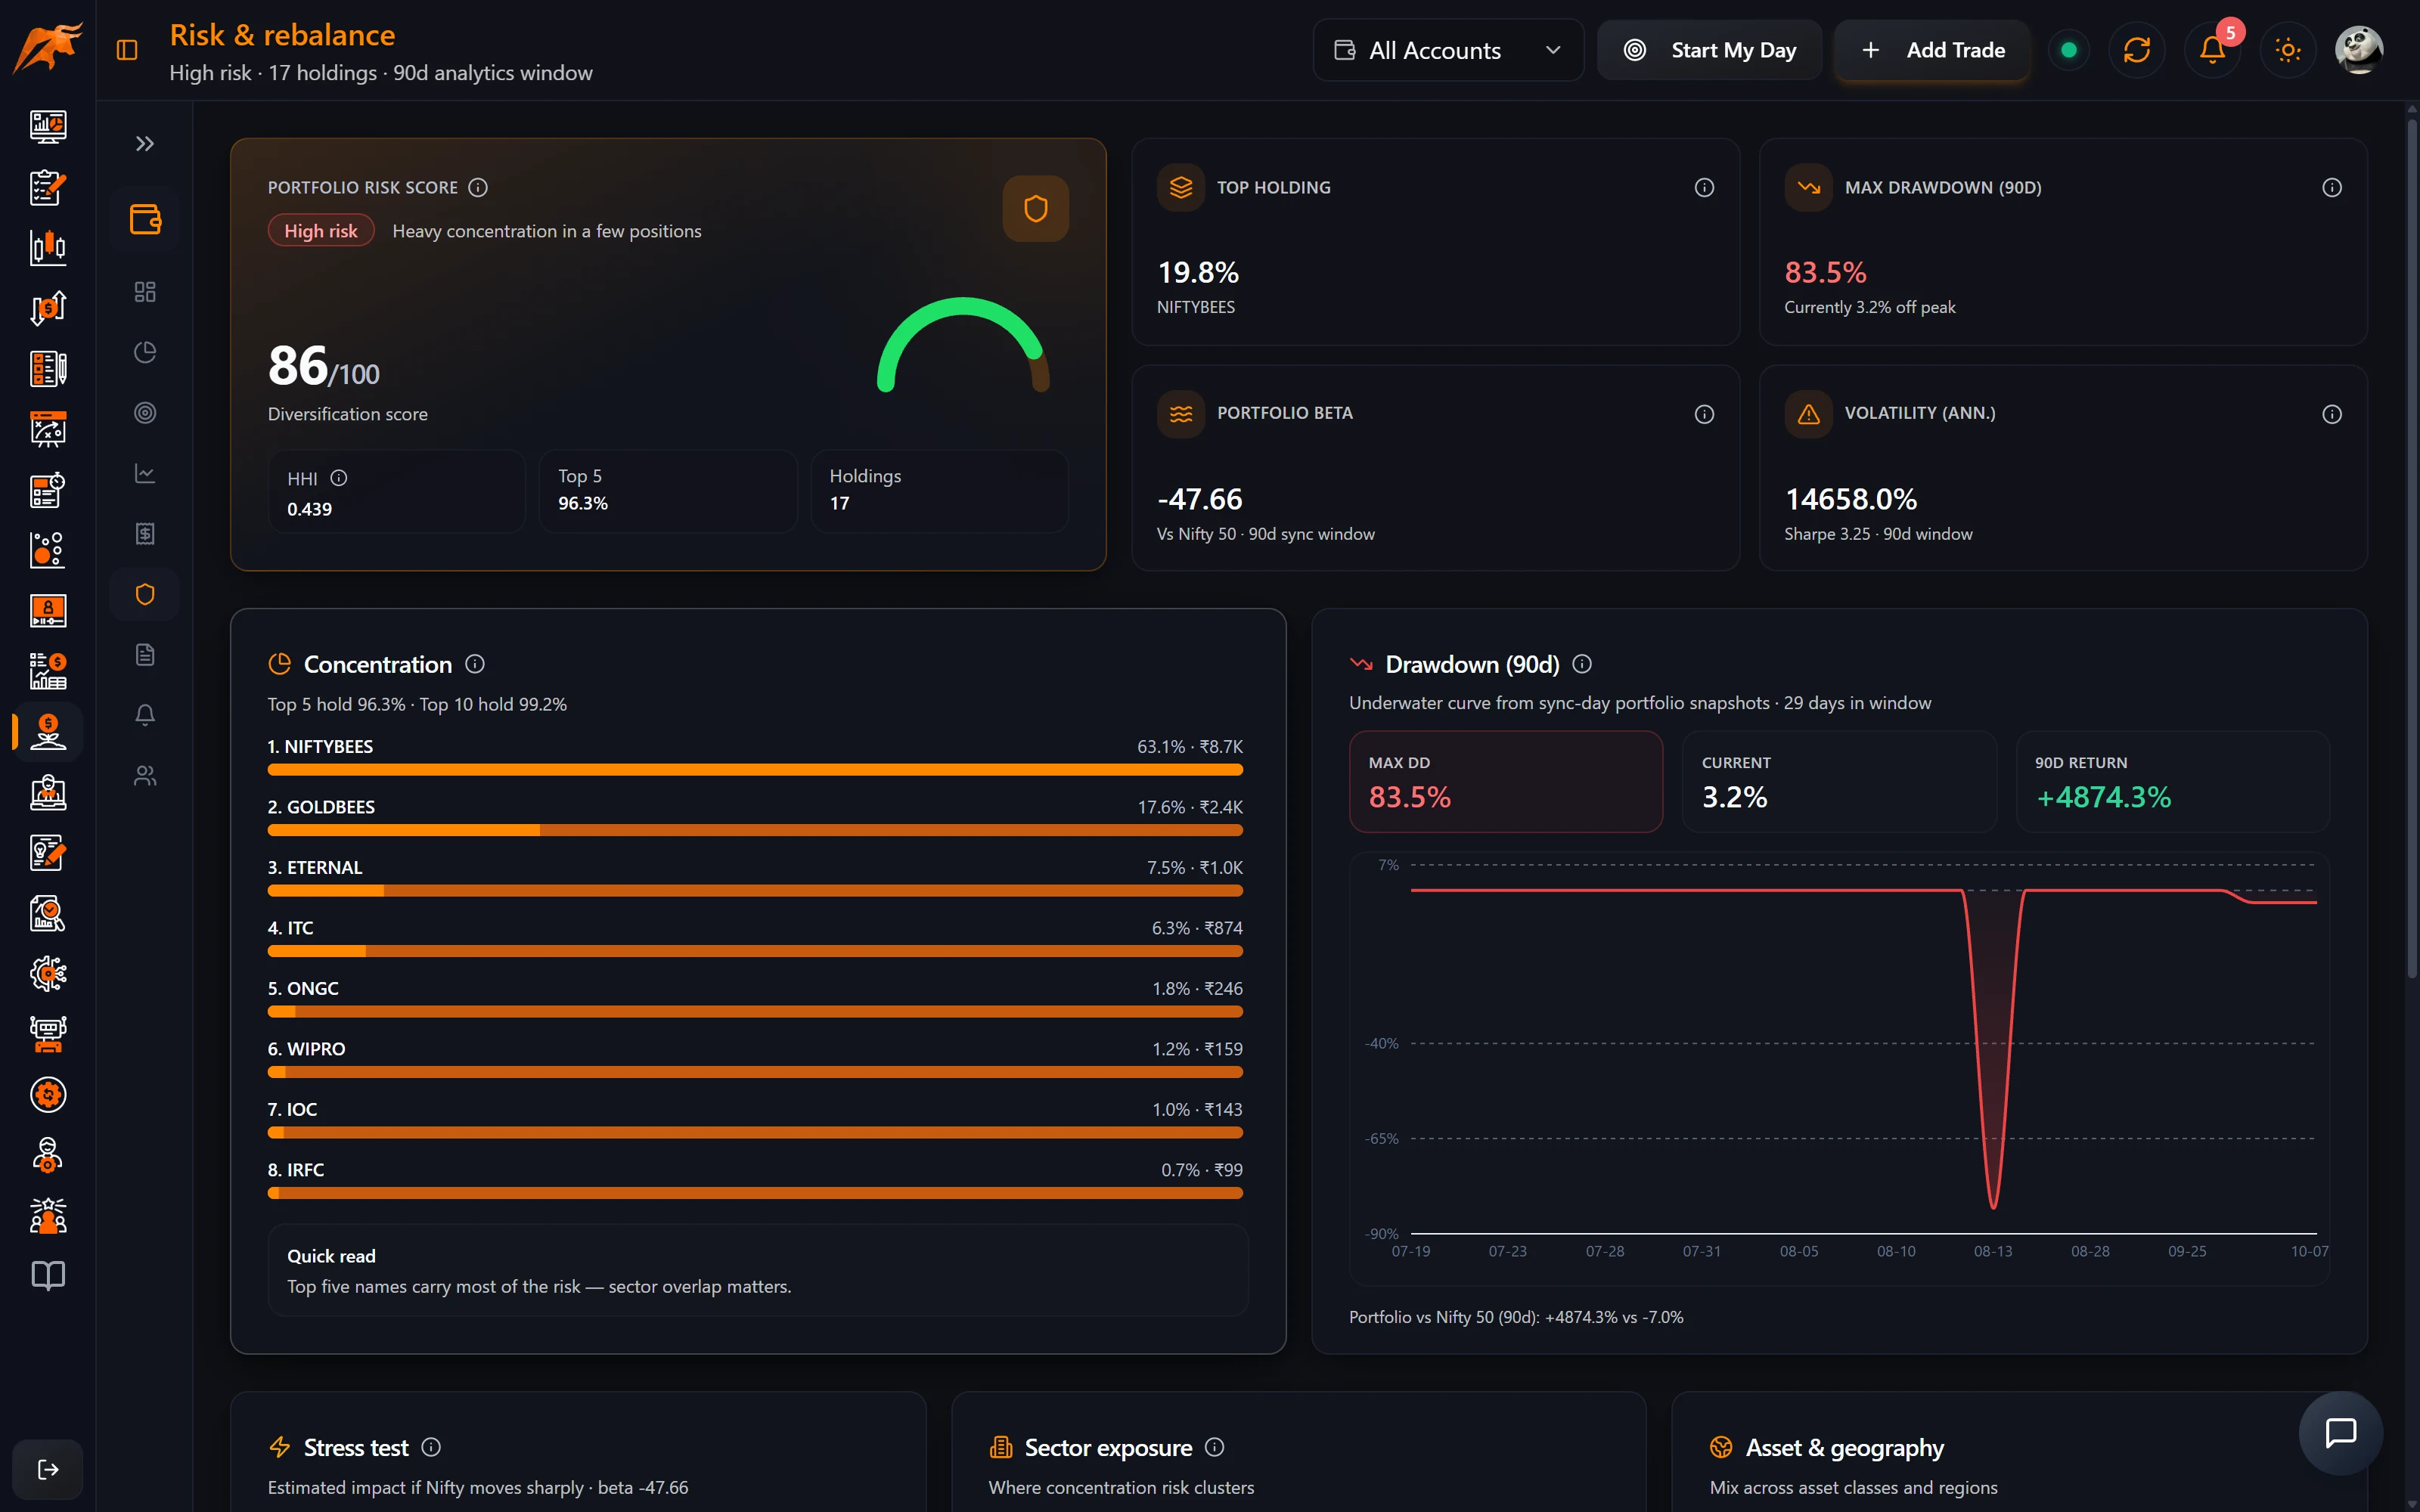Open the AI gear circuit icon

tap(48, 973)
